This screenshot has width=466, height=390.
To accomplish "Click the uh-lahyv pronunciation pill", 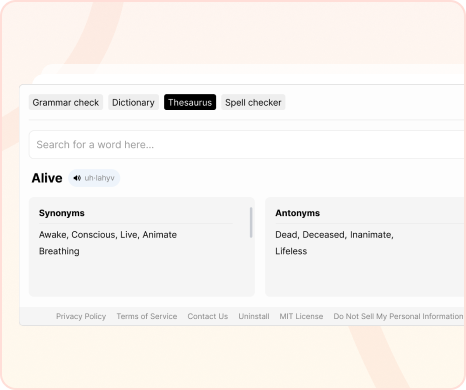I will coord(94,178).
